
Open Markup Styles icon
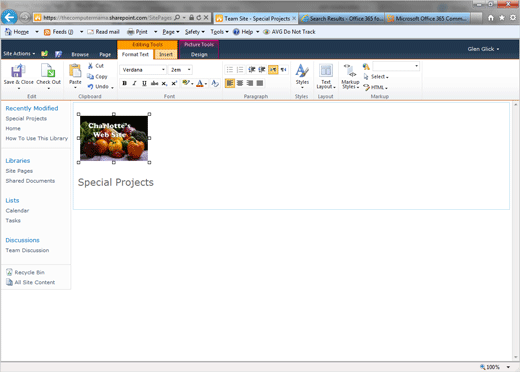pos(350,71)
